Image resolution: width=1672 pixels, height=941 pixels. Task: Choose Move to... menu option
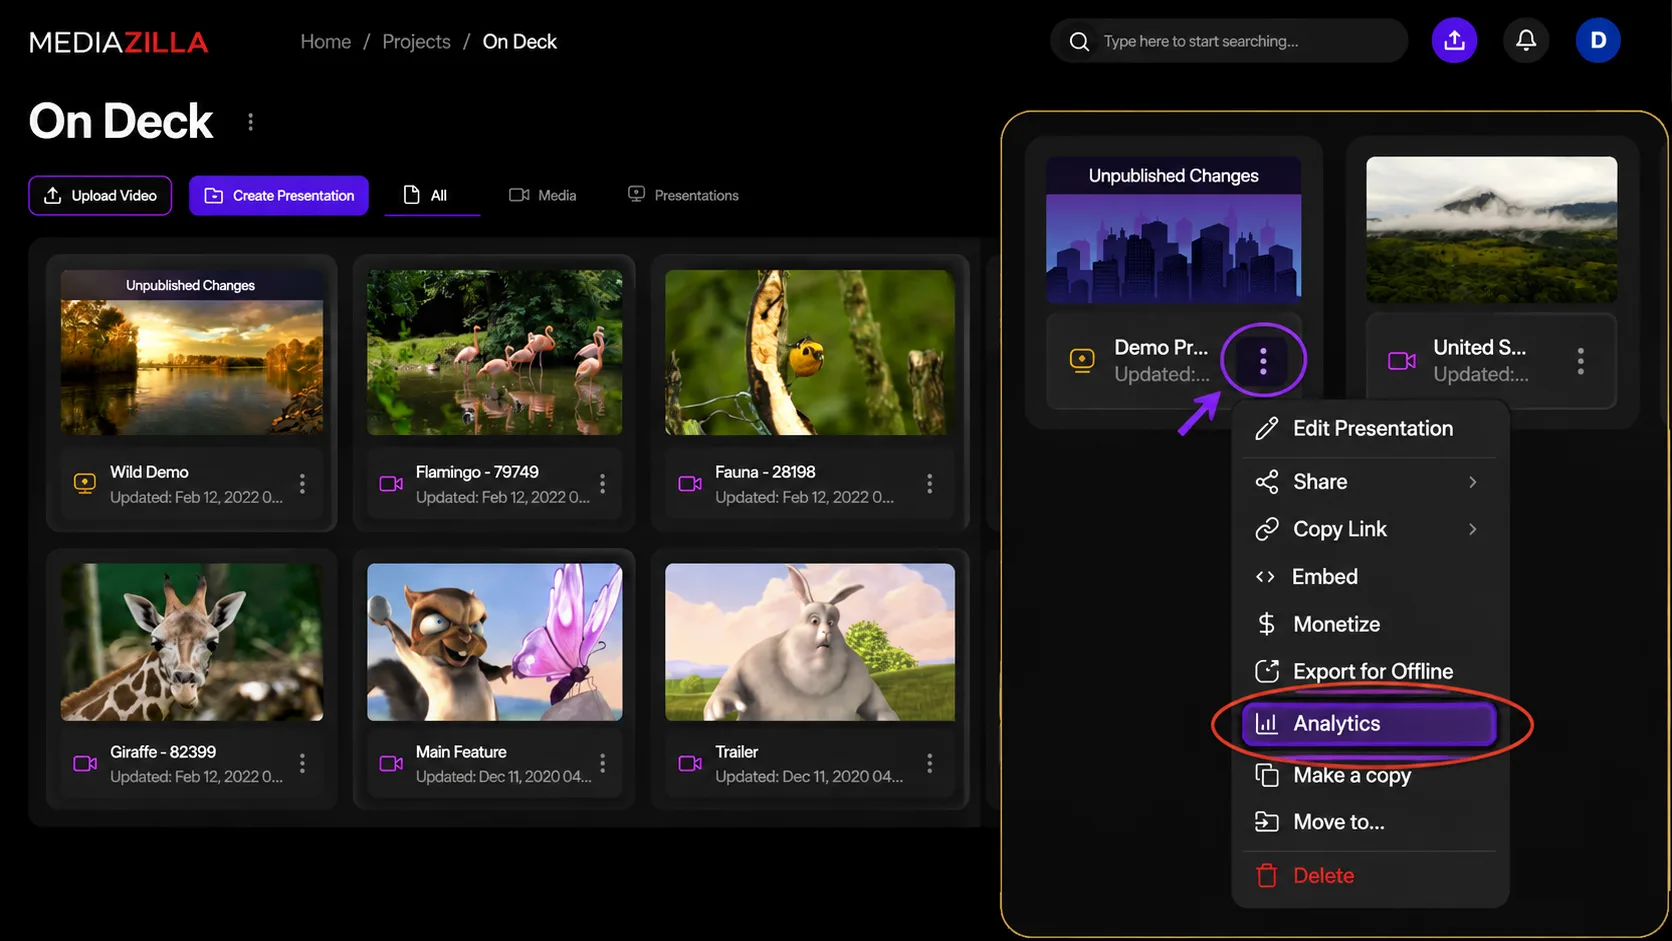pyautogui.click(x=1369, y=822)
